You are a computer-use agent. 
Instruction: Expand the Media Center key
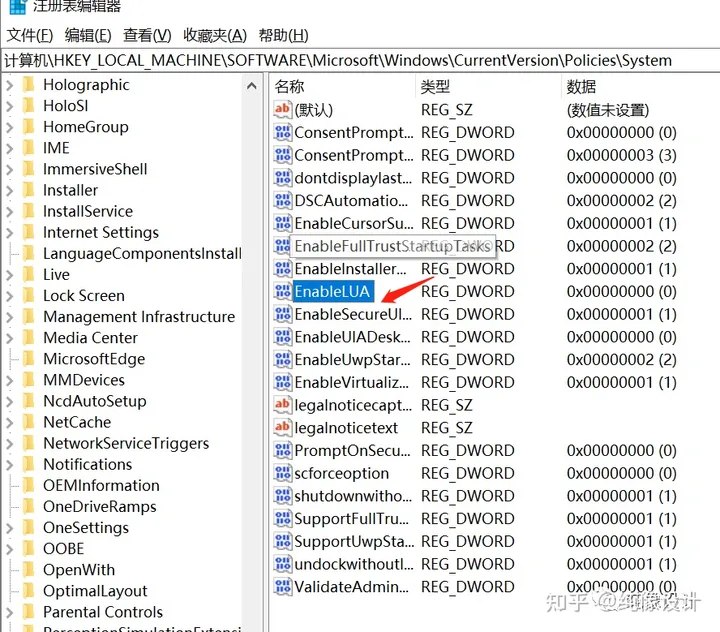pyautogui.click(x=10, y=339)
